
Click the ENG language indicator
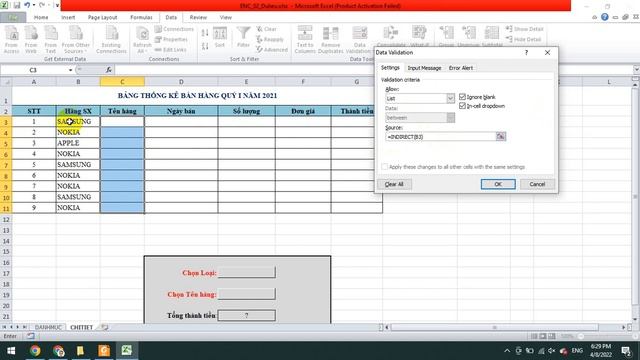pos(577,351)
